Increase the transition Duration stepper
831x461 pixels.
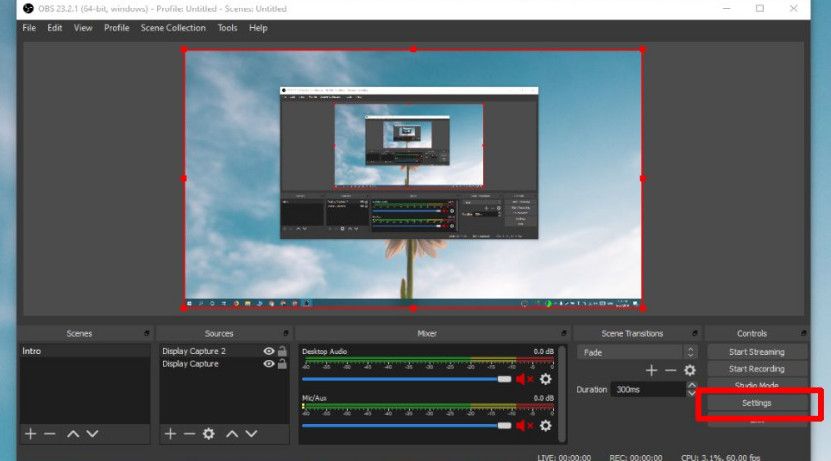point(690,385)
